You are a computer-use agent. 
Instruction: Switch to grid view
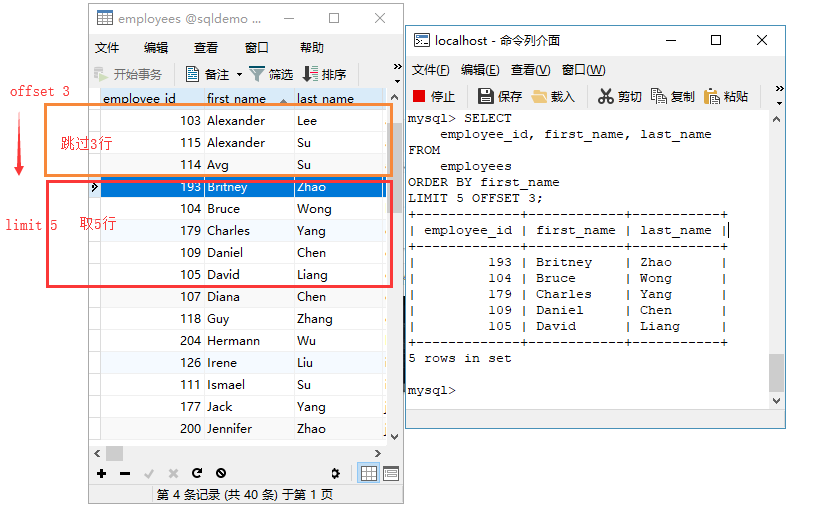[369, 473]
